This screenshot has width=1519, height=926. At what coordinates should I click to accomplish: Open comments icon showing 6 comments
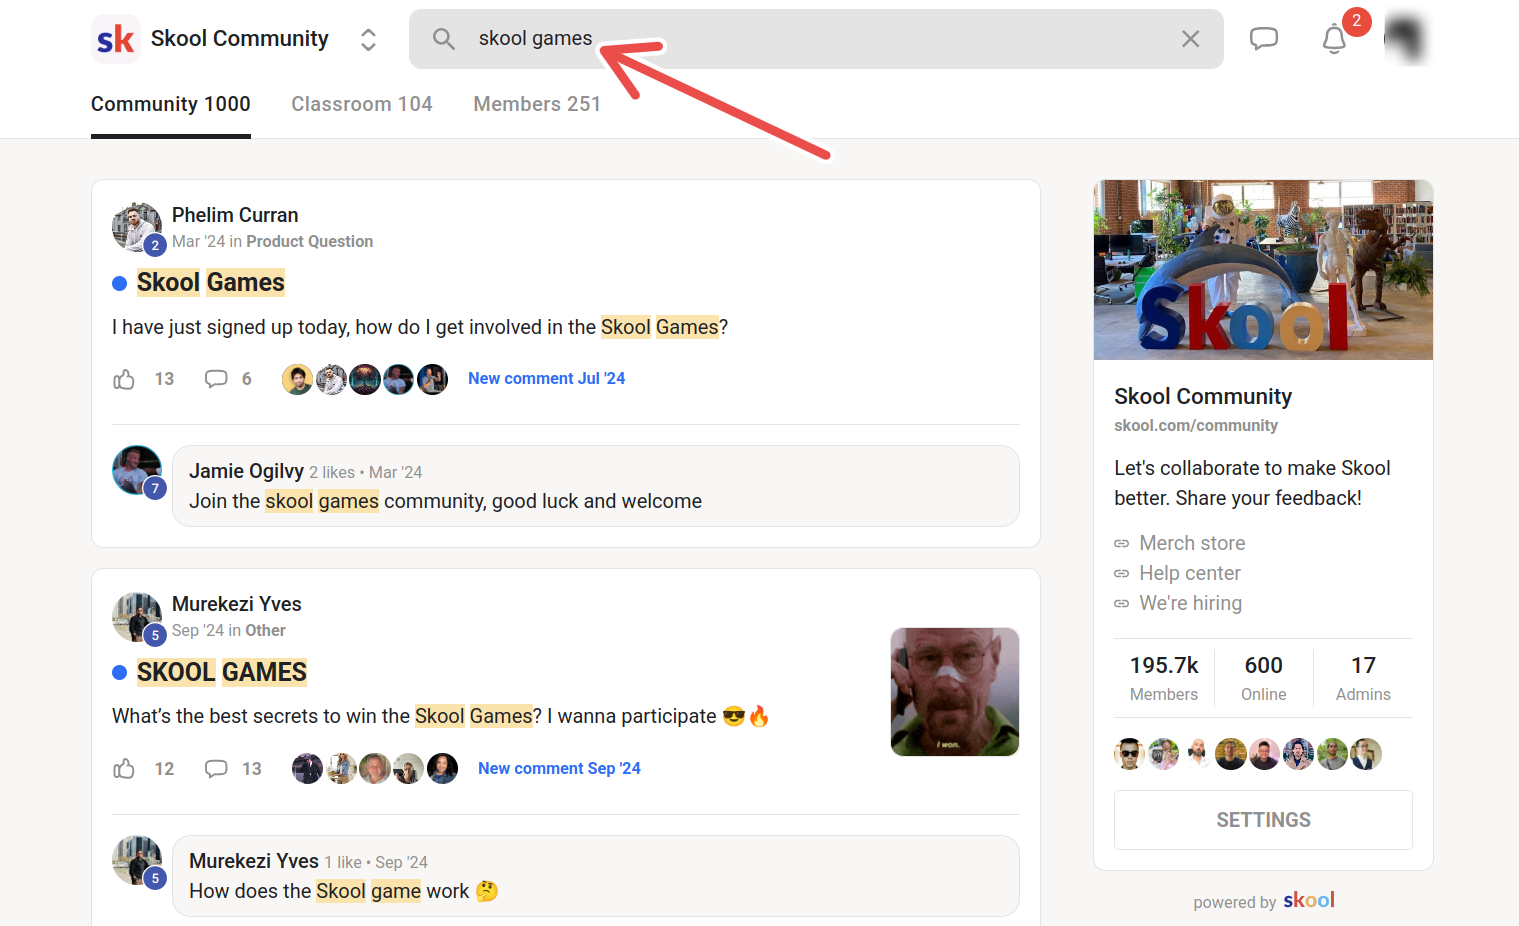216,379
